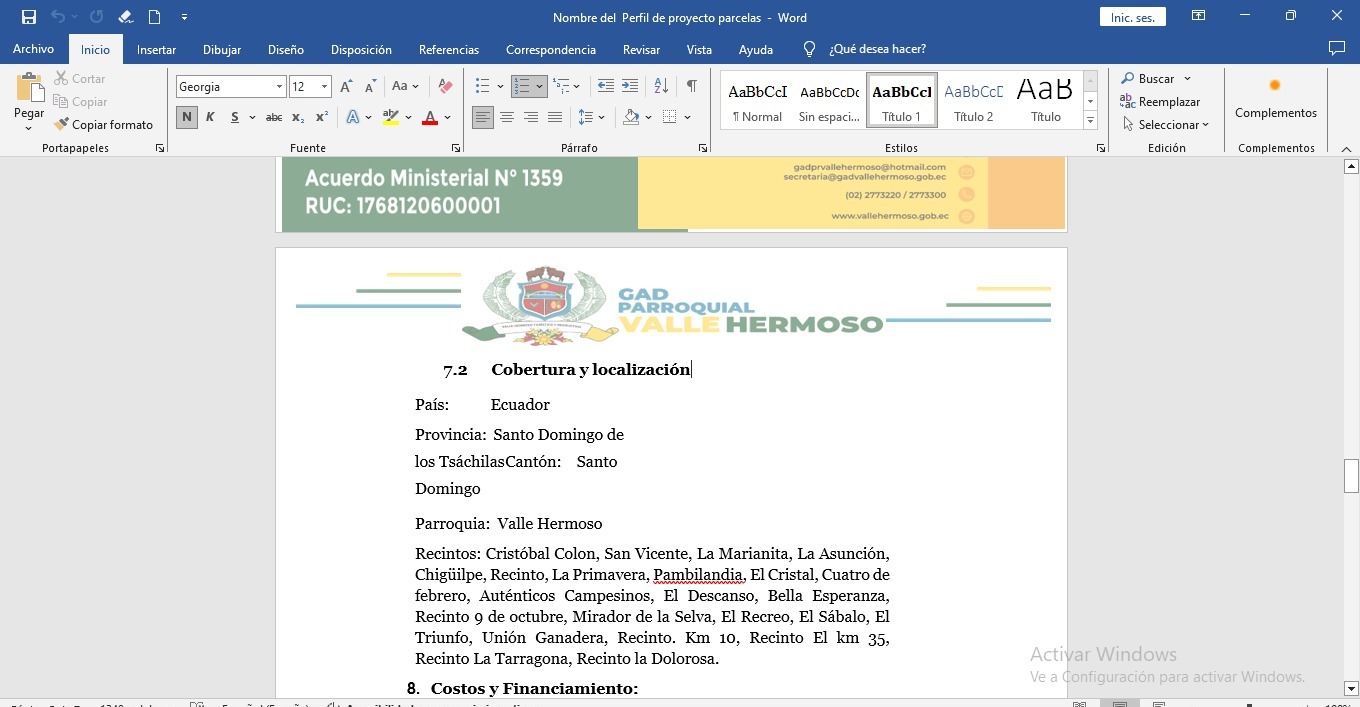
Task: Click the Inic. ses. sign-in button
Action: pos(1132,18)
